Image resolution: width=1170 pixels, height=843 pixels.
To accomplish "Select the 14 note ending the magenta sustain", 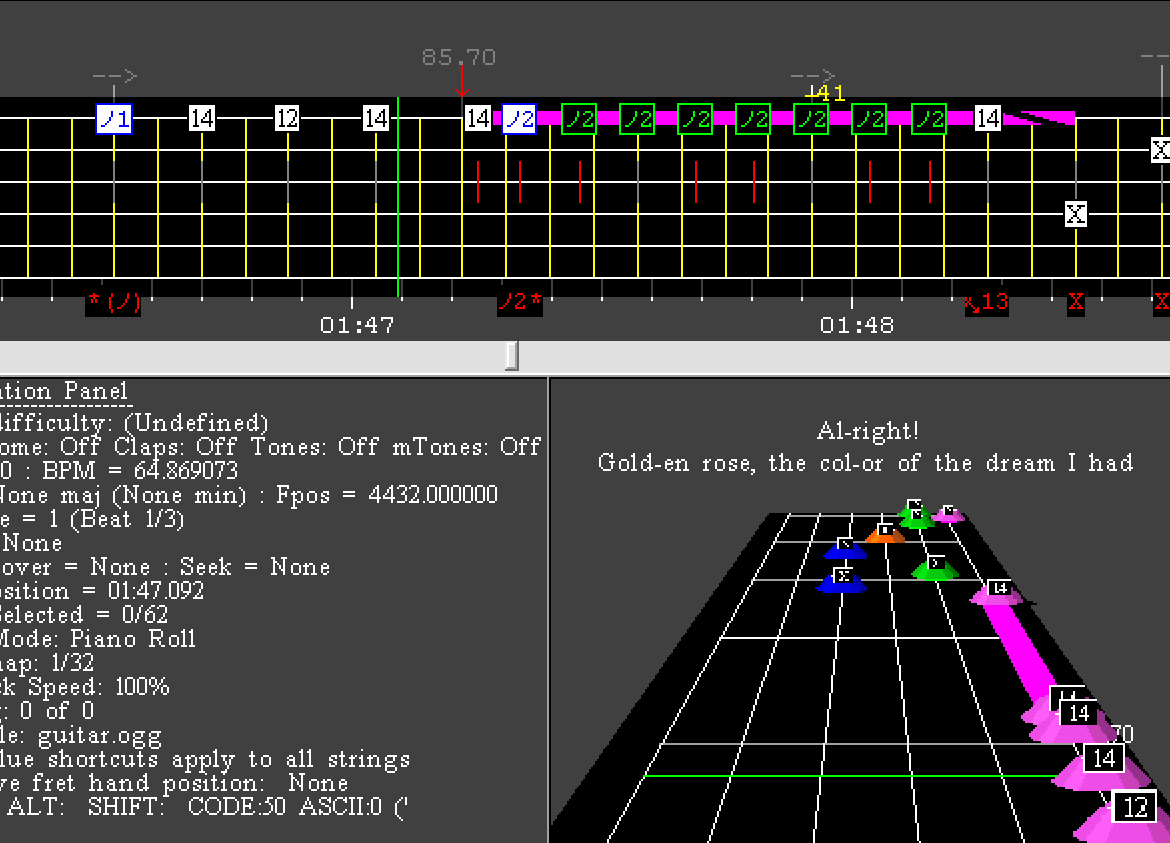I will (988, 119).
